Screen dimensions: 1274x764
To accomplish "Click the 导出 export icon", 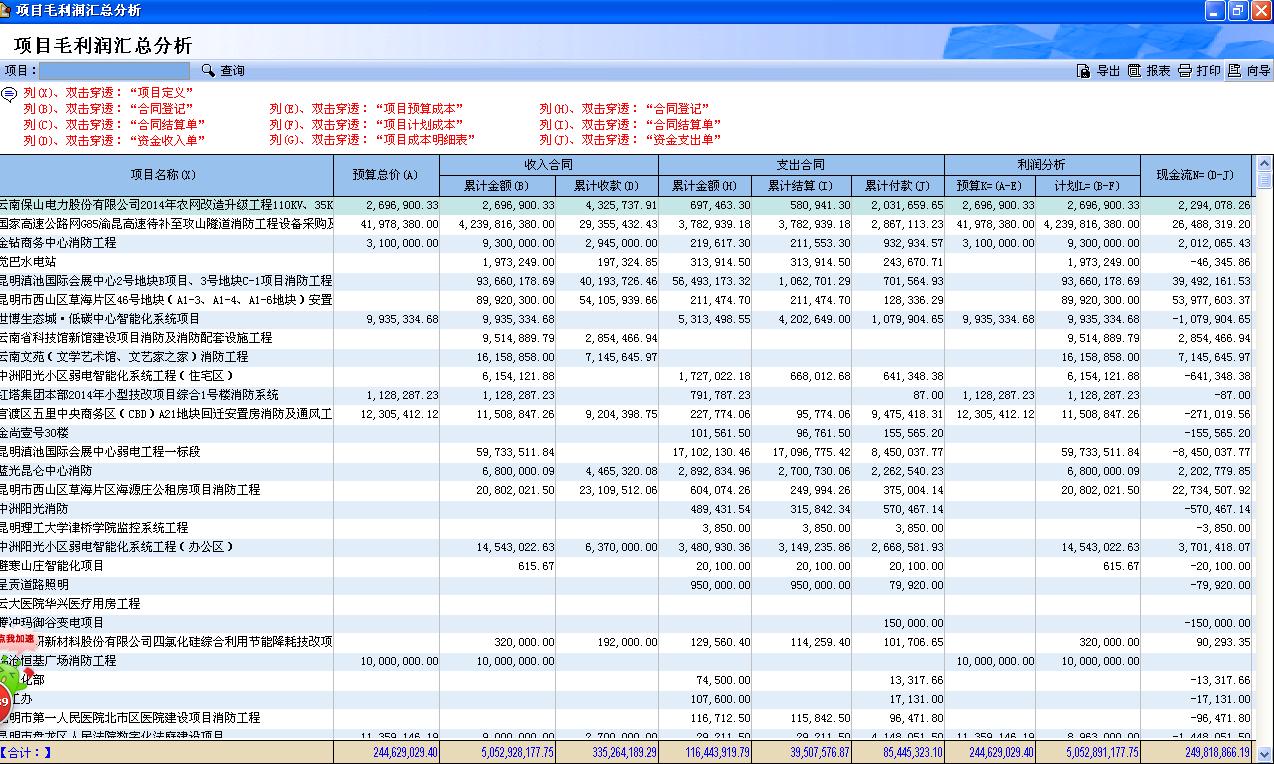I will pyautogui.click(x=1083, y=71).
